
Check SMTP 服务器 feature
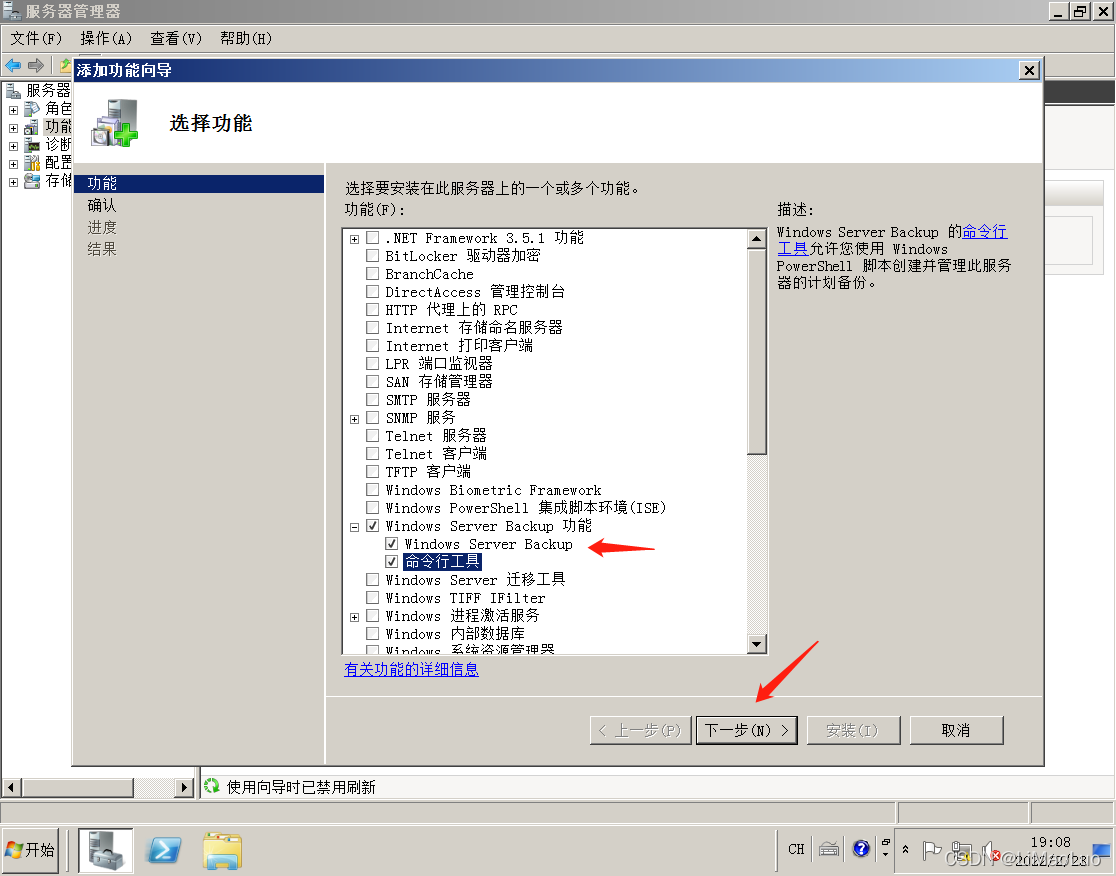(372, 400)
